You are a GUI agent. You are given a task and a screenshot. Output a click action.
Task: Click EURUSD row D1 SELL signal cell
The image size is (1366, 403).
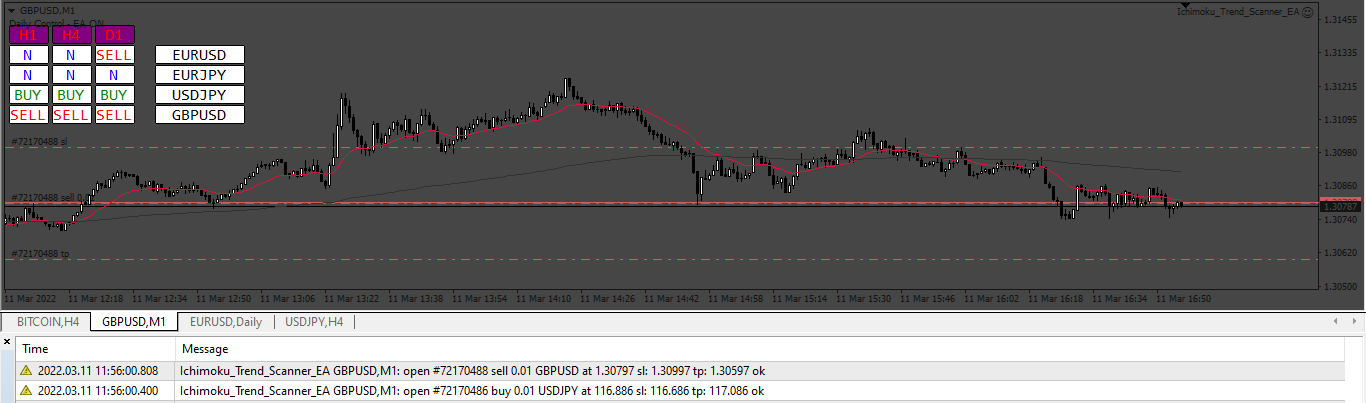(114, 55)
